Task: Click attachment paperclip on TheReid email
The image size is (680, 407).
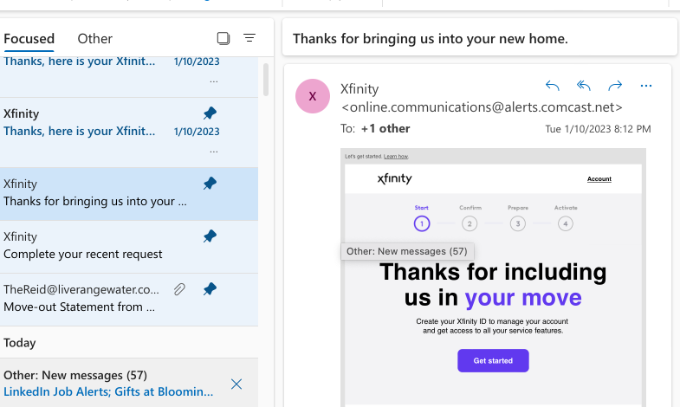Action: (x=180, y=289)
